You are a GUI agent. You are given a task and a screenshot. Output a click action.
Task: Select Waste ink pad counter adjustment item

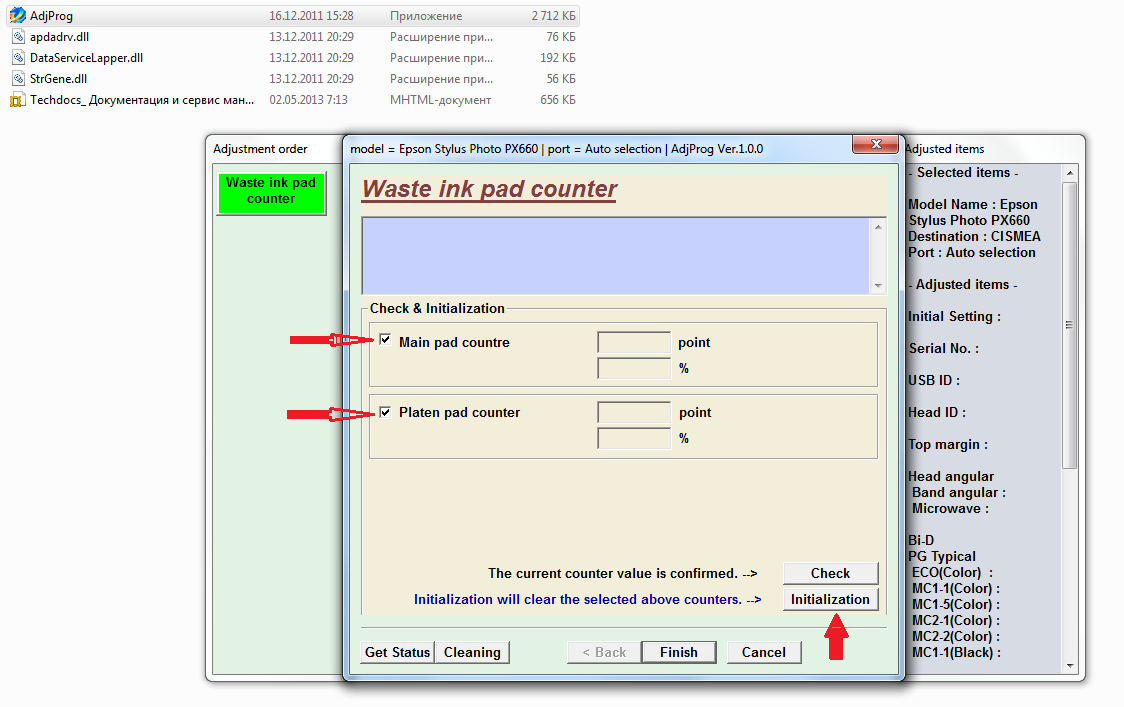tap(271, 192)
